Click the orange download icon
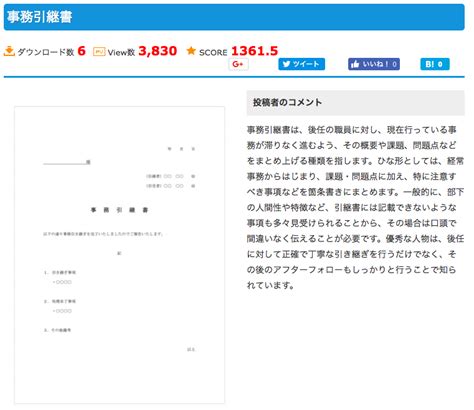474x410 pixels. coord(9,51)
